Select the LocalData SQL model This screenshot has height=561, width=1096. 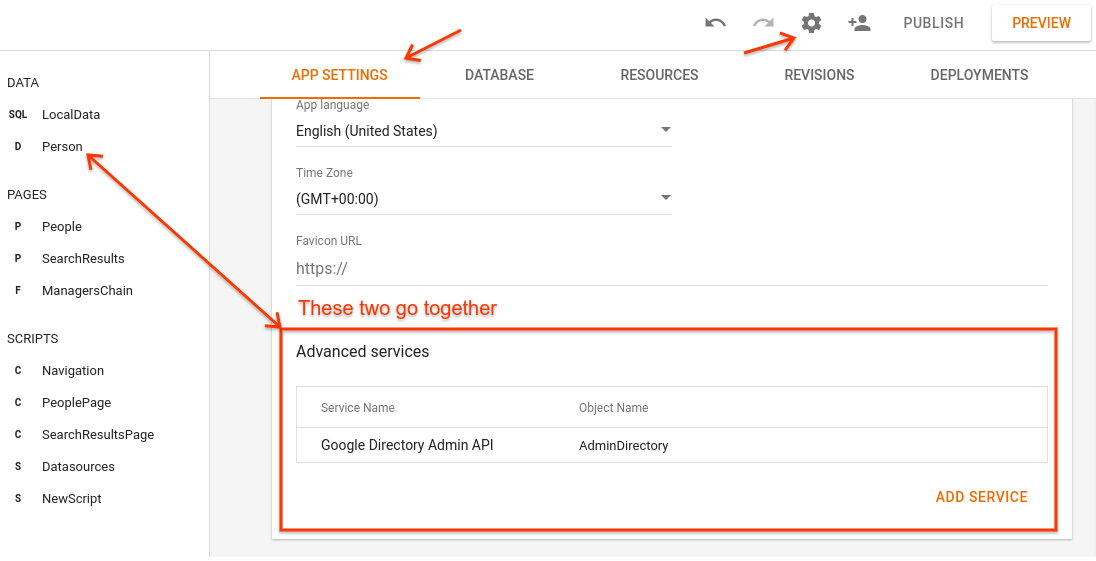pos(71,115)
